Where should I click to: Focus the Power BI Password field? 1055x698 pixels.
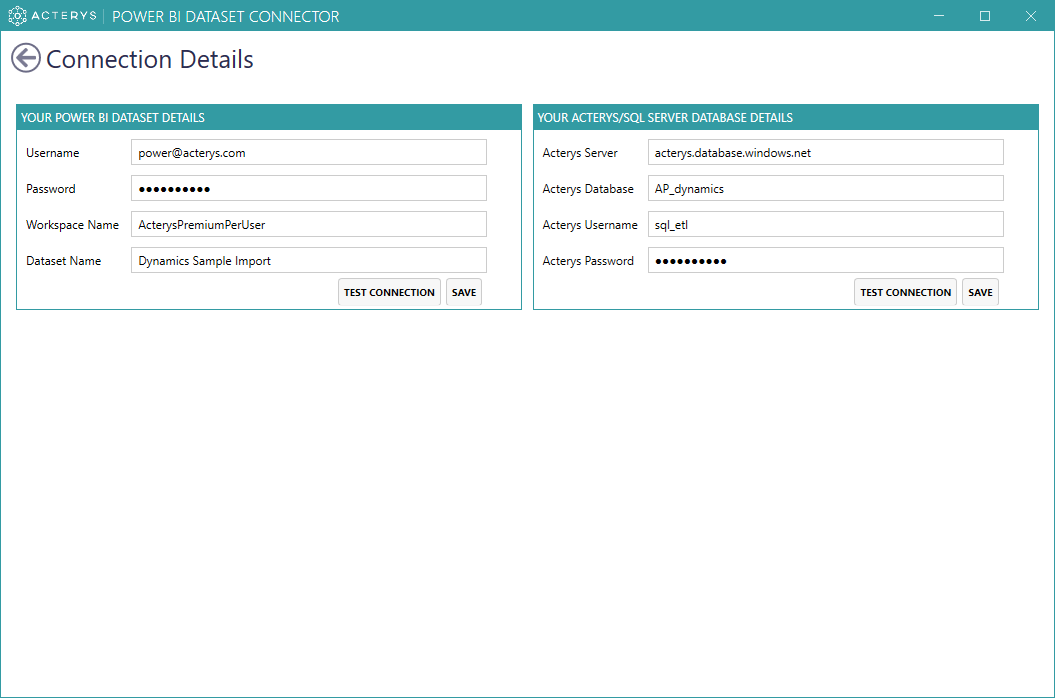pos(309,188)
